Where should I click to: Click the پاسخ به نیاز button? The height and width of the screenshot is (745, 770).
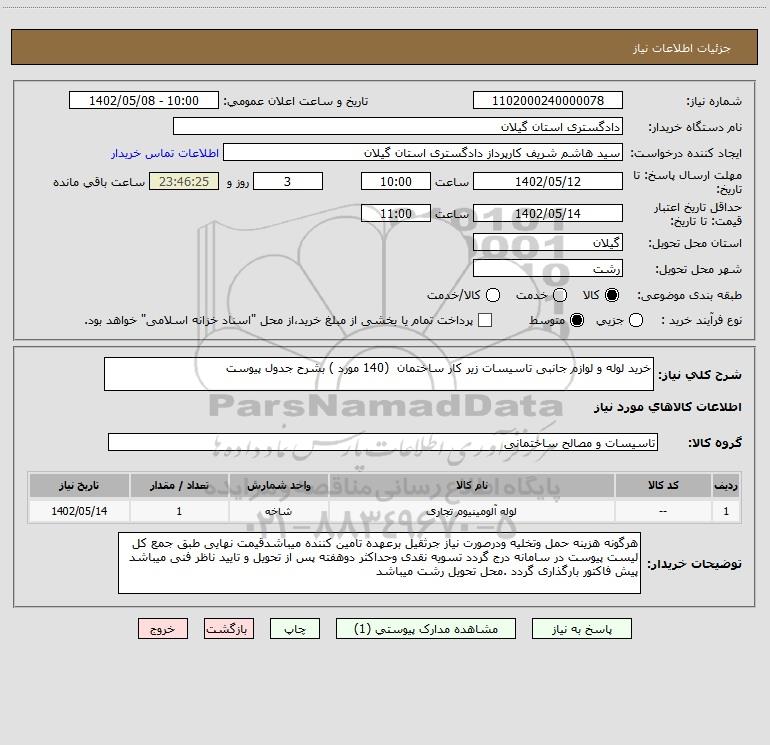point(581,629)
